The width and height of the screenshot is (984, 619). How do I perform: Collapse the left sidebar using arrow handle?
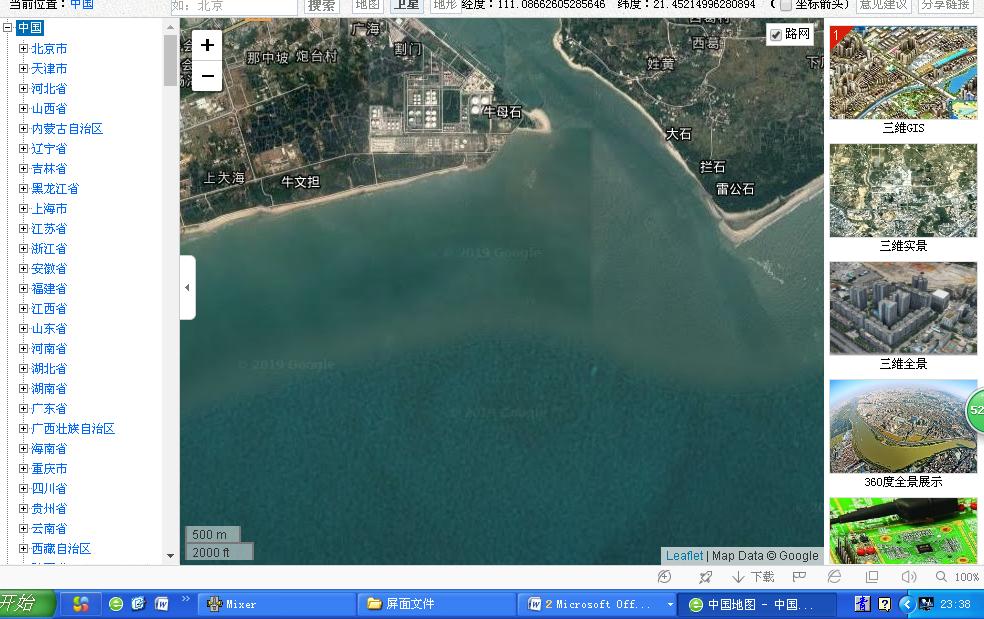pyautogui.click(x=187, y=288)
